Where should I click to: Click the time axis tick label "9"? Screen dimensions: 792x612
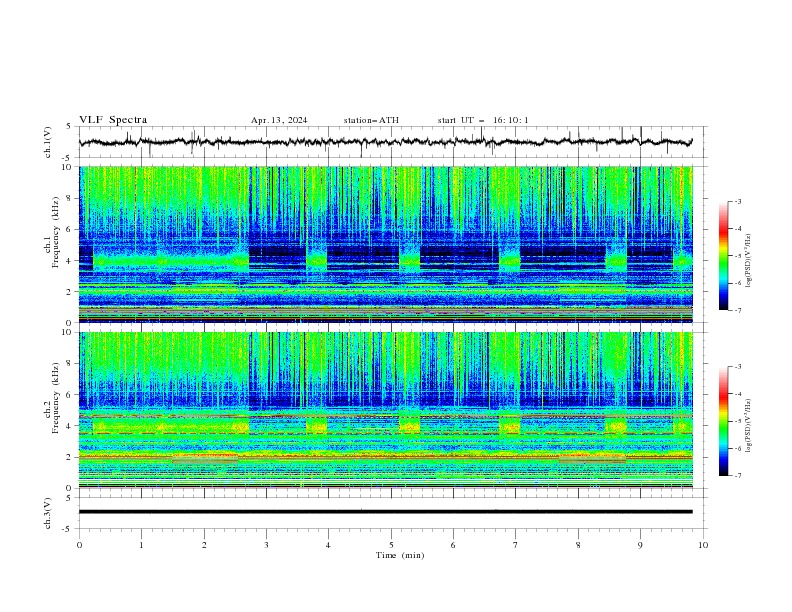[x=640, y=545]
